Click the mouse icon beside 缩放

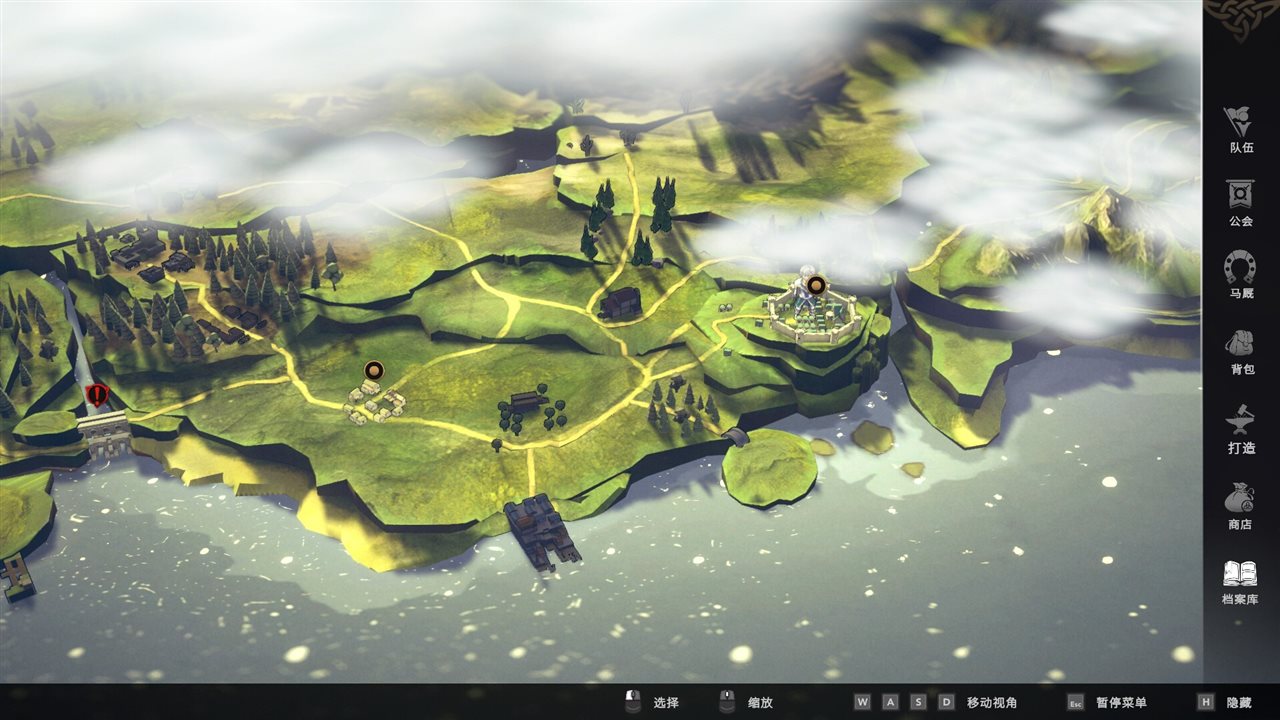pyautogui.click(x=727, y=702)
